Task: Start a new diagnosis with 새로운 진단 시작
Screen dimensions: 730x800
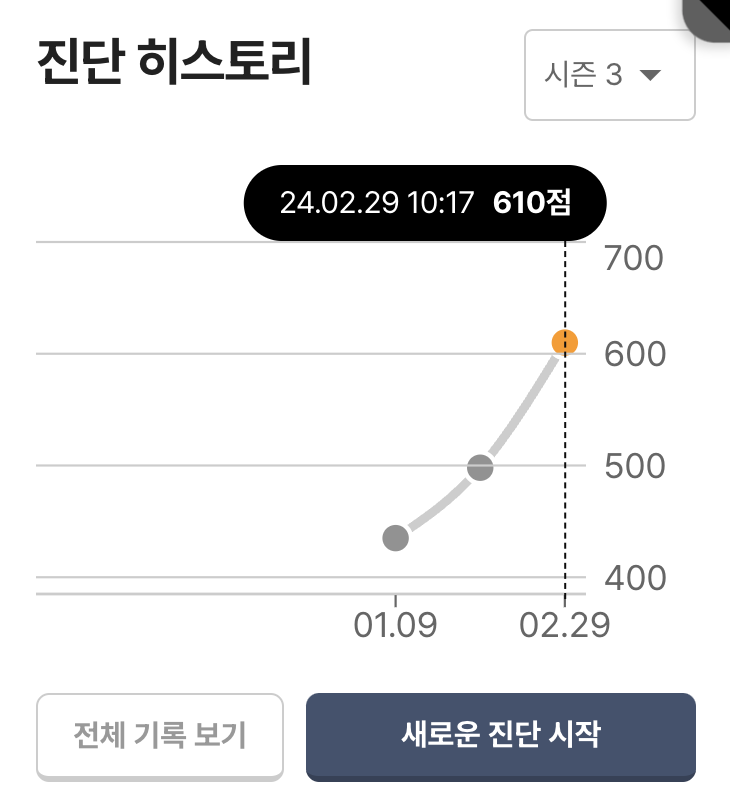Action: (x=501, y=736)
